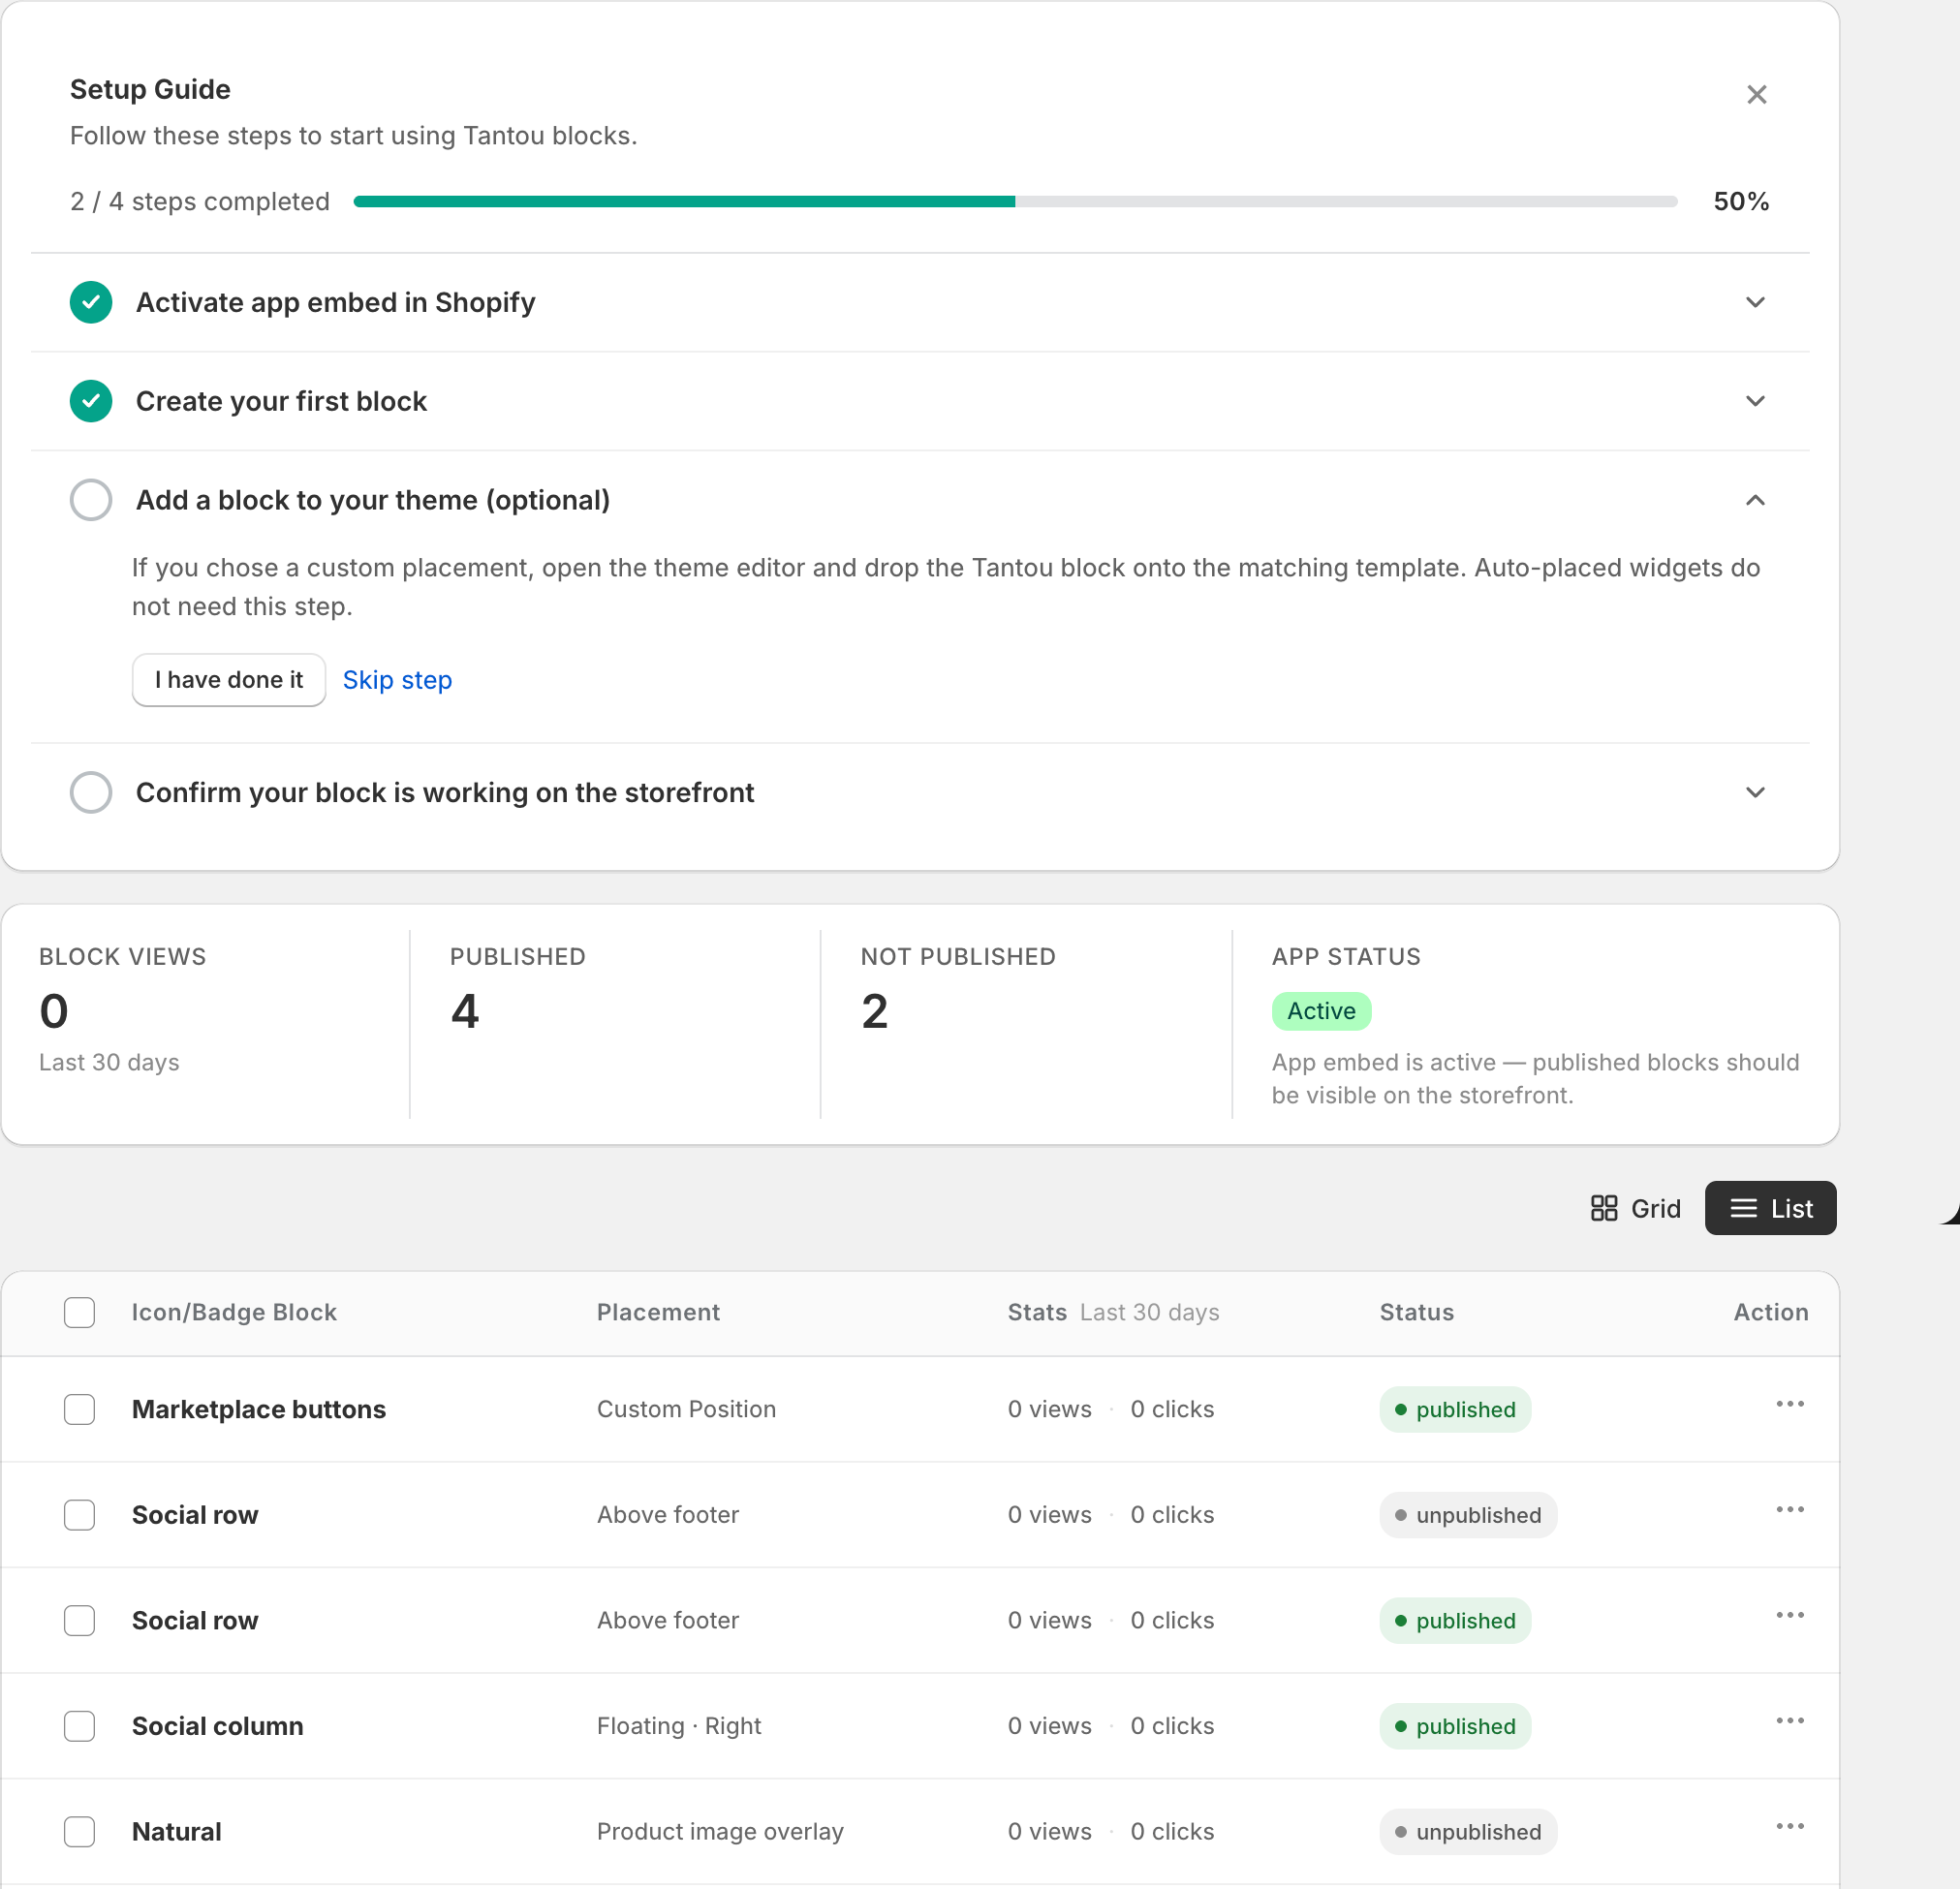Image resolution: width=1960 pixels, height=1889 pixels.
Task: Open actions menu for Marketplace buttons
Action: pos(1789,1404)
